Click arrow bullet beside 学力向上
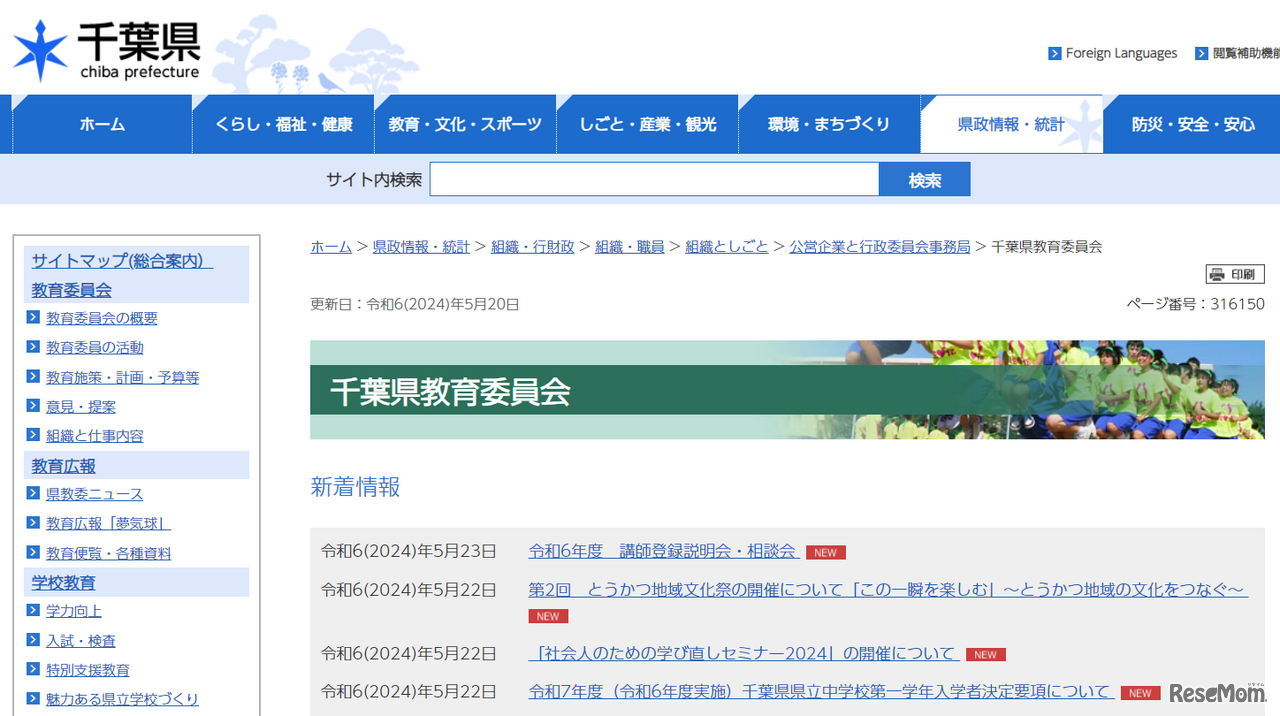Viewport: 1280px width, 716px height. click(x=34, y=611)
